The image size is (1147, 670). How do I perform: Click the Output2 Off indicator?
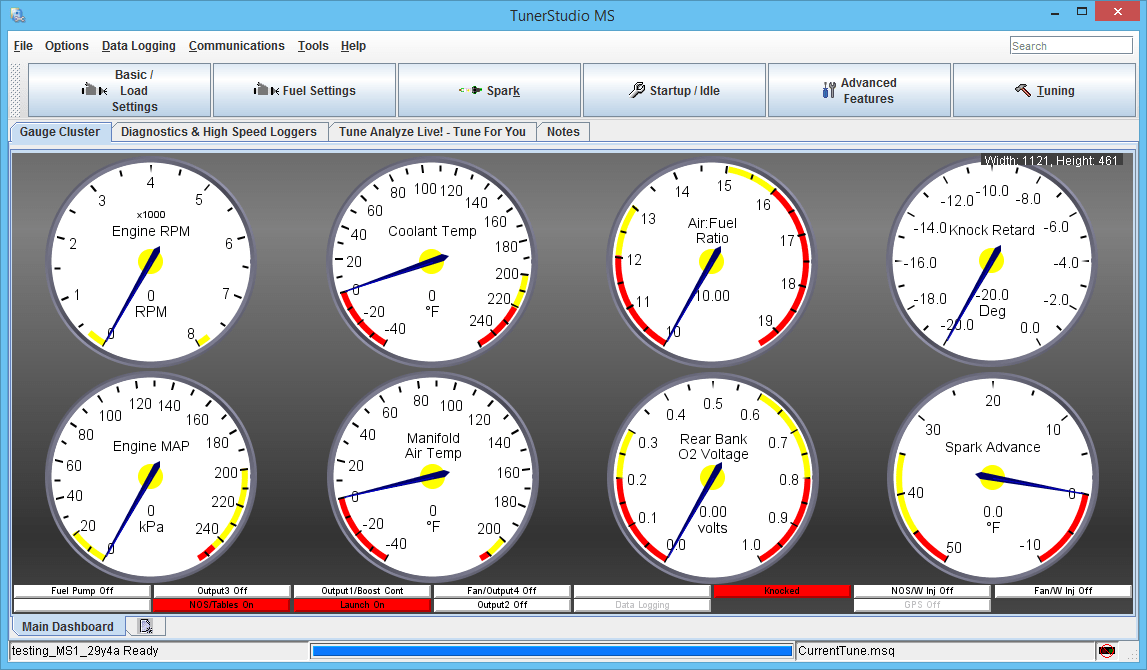(x=502, y=605)
